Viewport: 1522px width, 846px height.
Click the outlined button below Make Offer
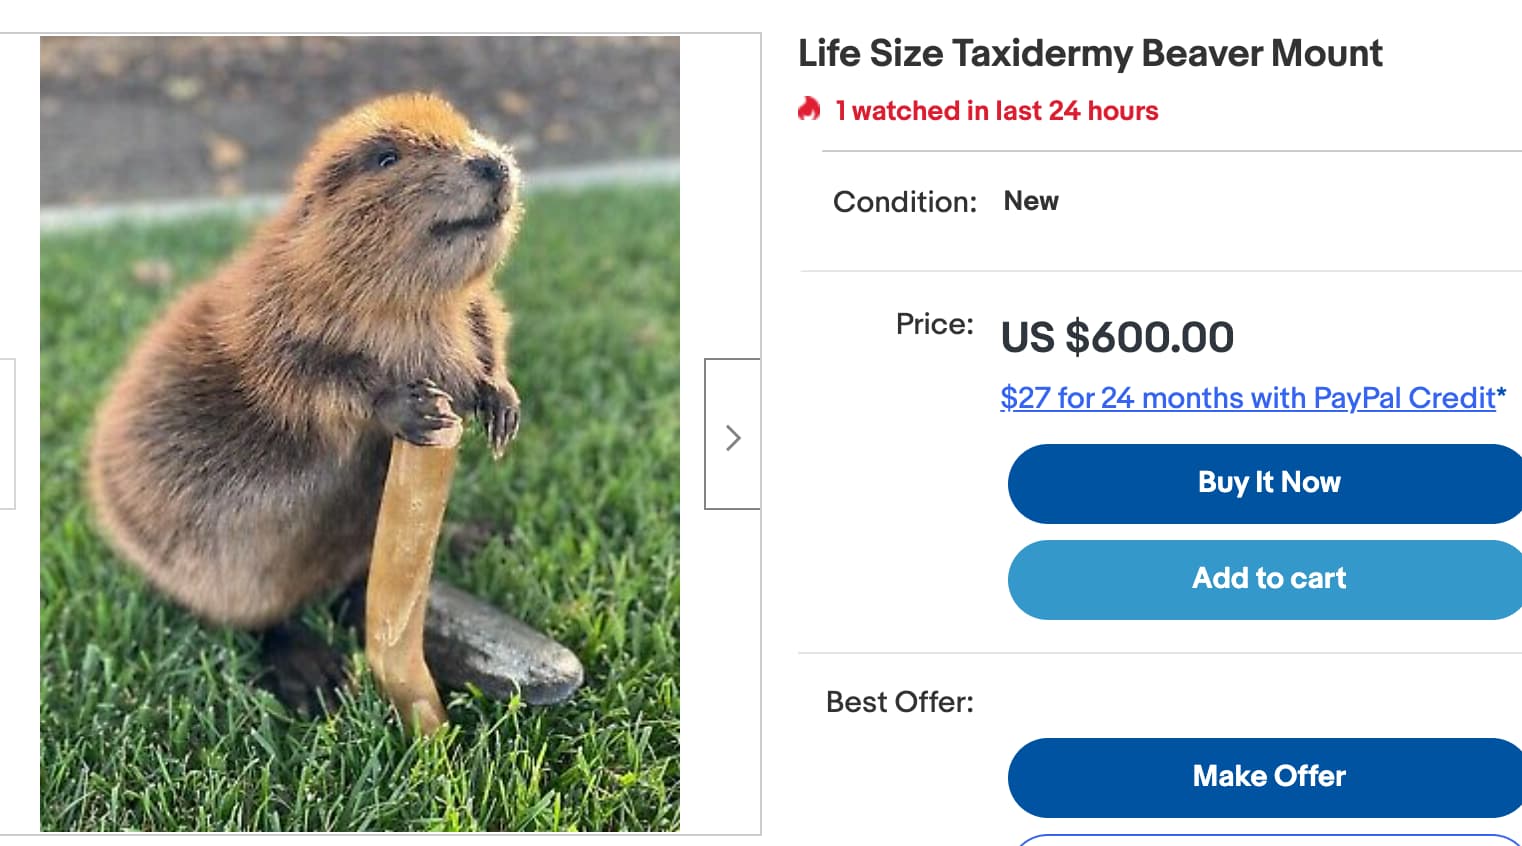[x=1268, y=840]
